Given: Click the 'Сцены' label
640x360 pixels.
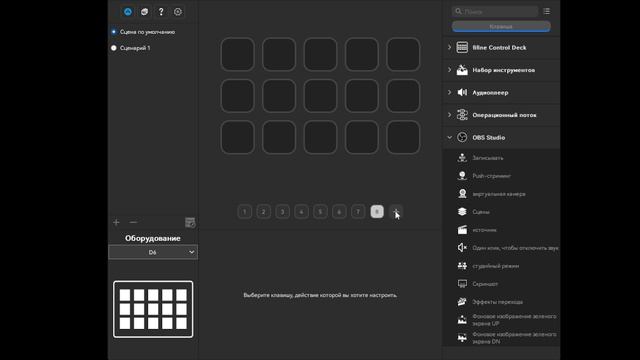Looking at the screenshot, I should point(481,212).
